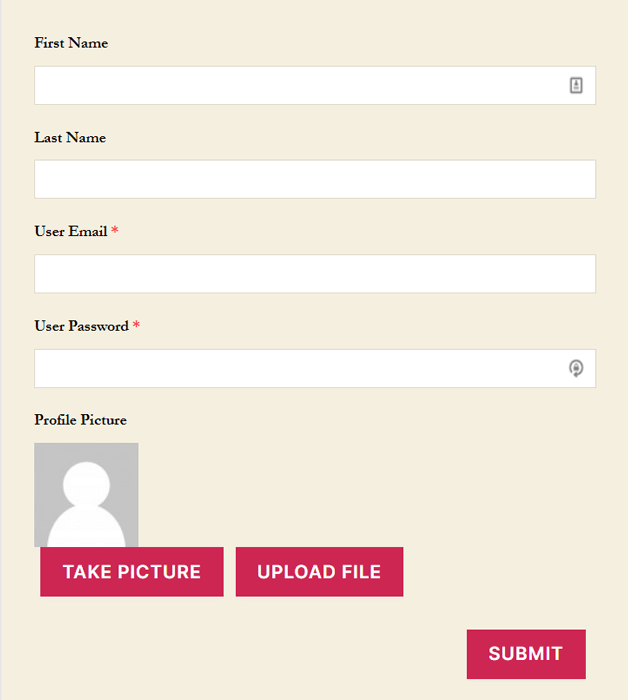This screenshot has width=628, height=700.
Task: Click the password generator icon in User Password
Action: coord(576,368)
